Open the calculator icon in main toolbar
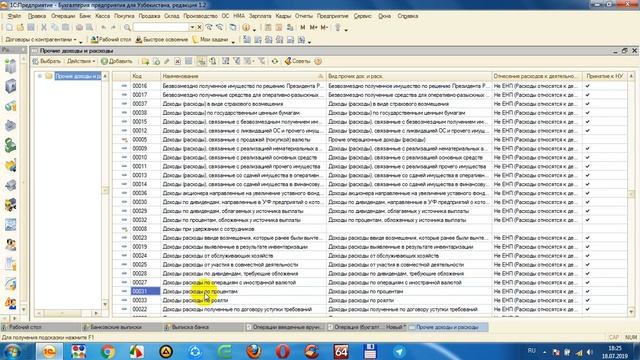The image size is (640, 360). coord(268,27)
